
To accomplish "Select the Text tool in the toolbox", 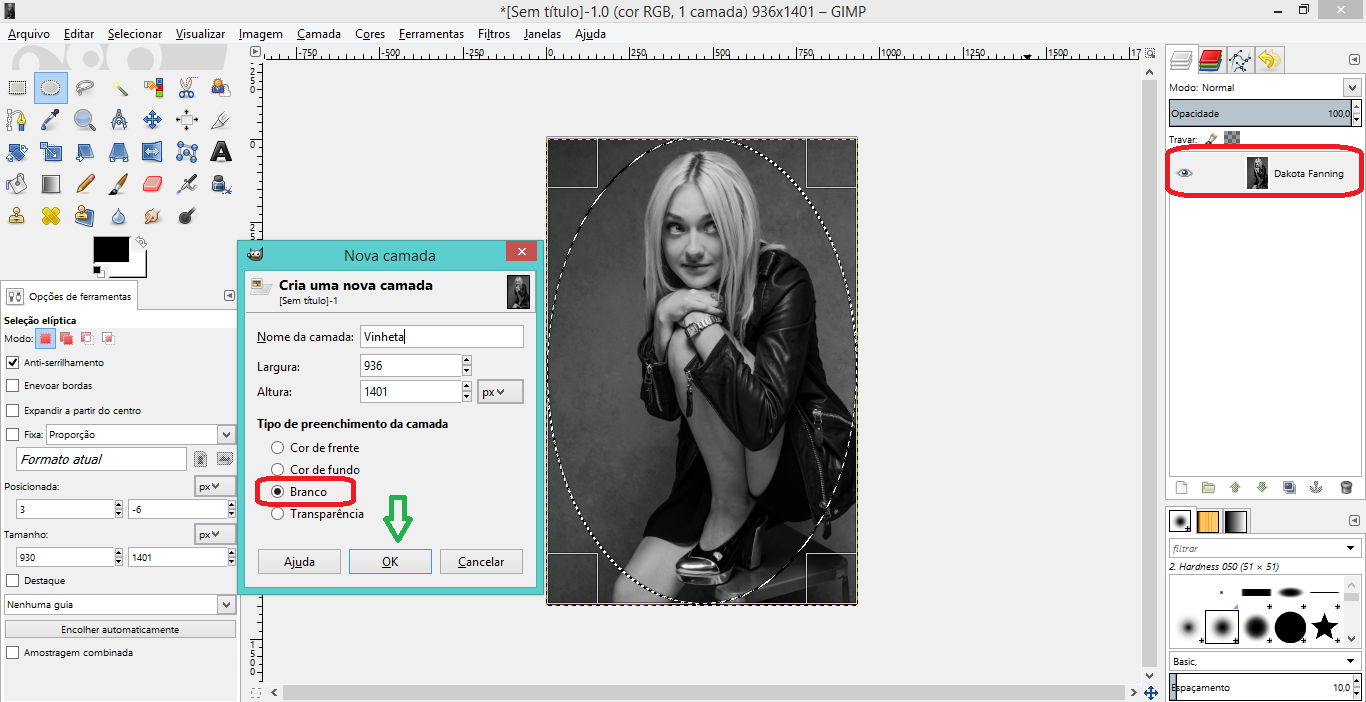I will click(x=220, y=152).
